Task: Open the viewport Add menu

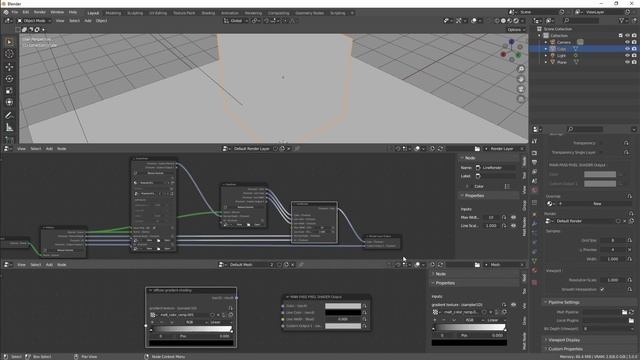Action: pyautogui.click(x=88, y=20)
